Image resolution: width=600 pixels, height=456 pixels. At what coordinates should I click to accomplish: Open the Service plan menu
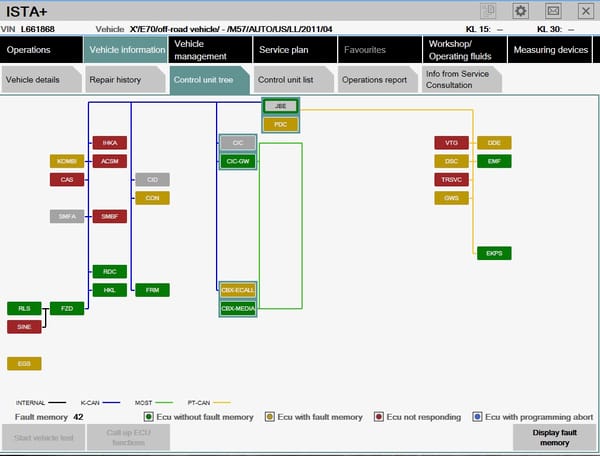(x=295, y=50)
